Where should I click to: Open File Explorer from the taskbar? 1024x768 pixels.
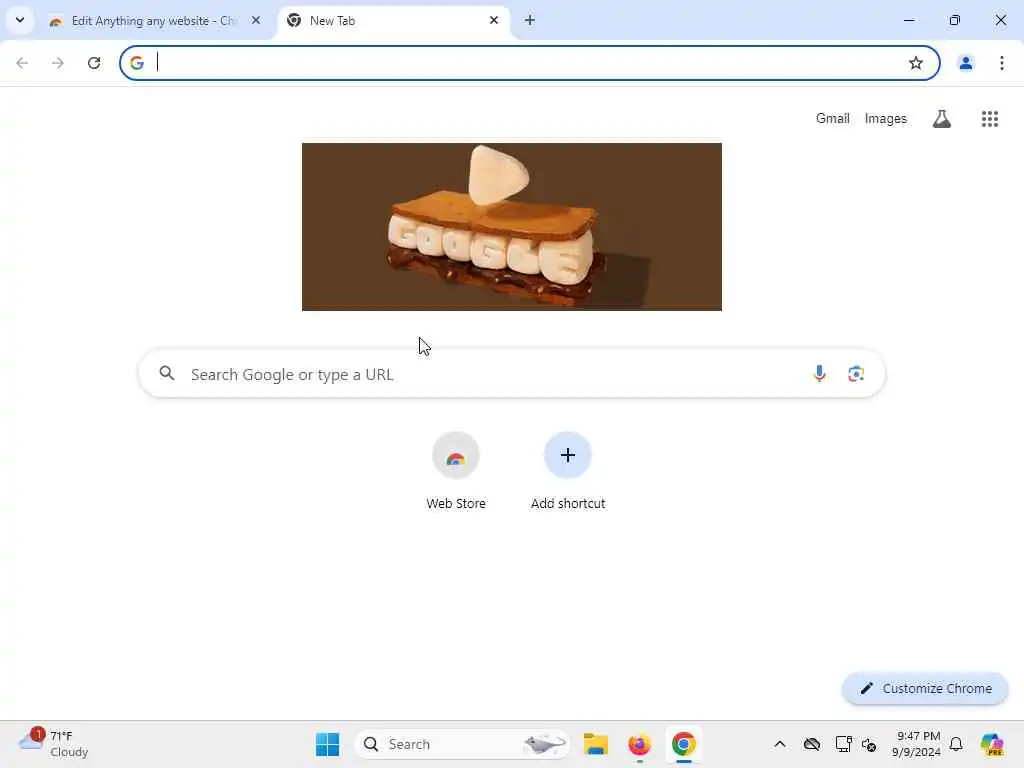pyautogui.click(x=596, y=744)
